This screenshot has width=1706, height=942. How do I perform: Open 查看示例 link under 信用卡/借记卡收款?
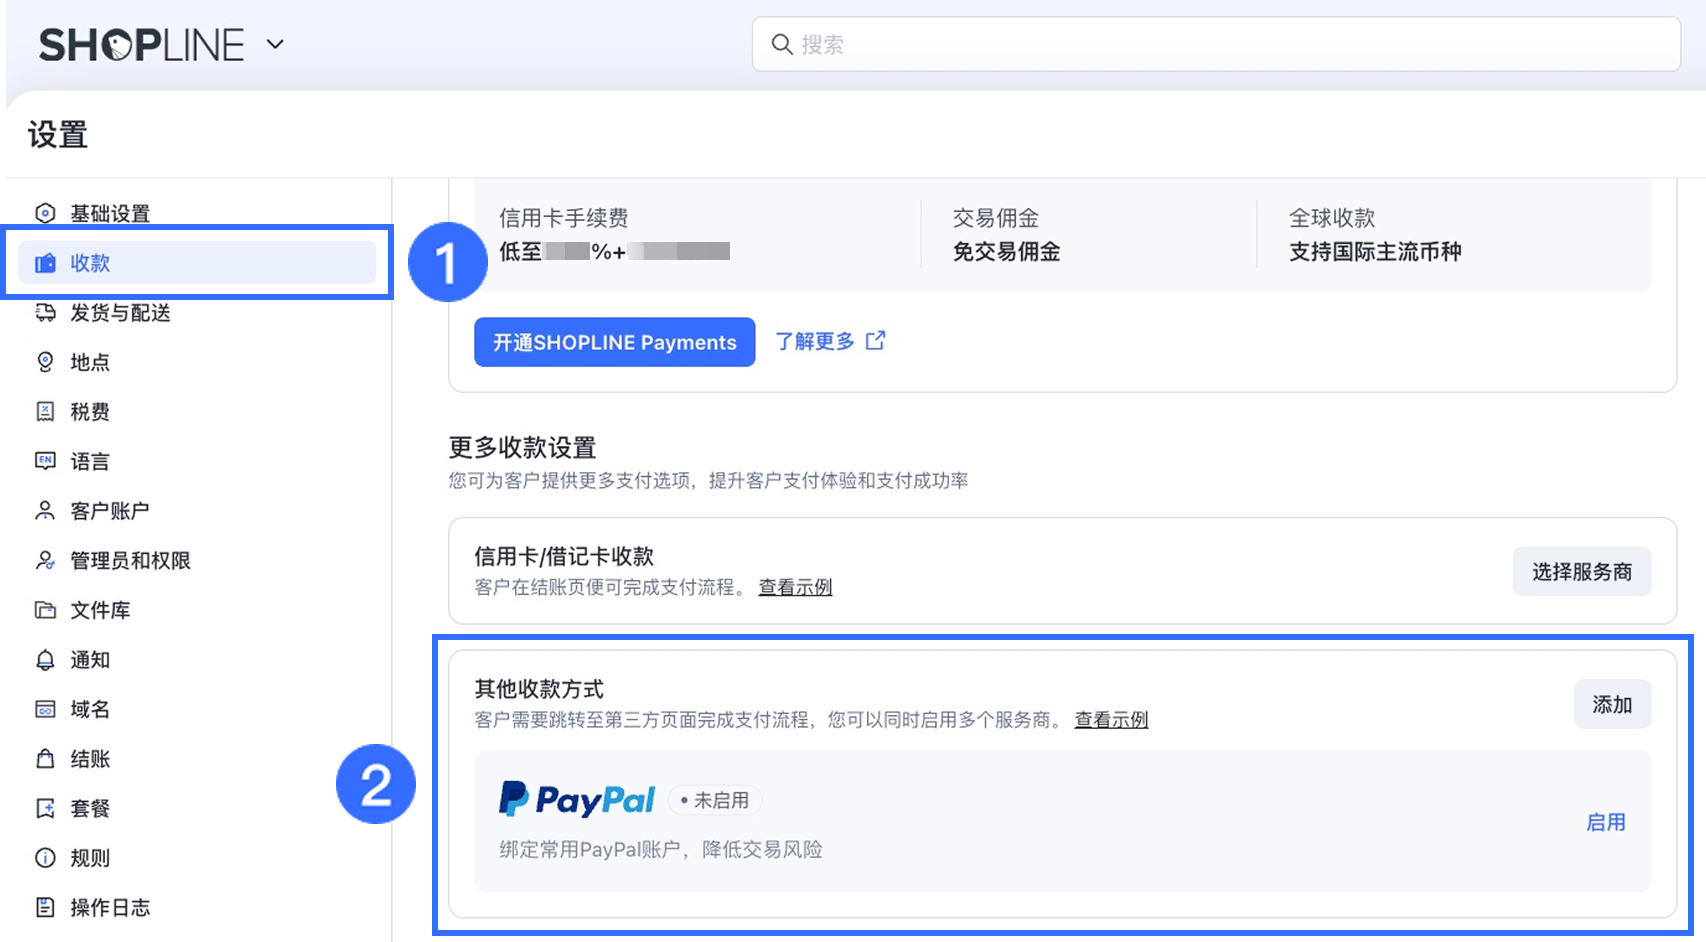795,587
